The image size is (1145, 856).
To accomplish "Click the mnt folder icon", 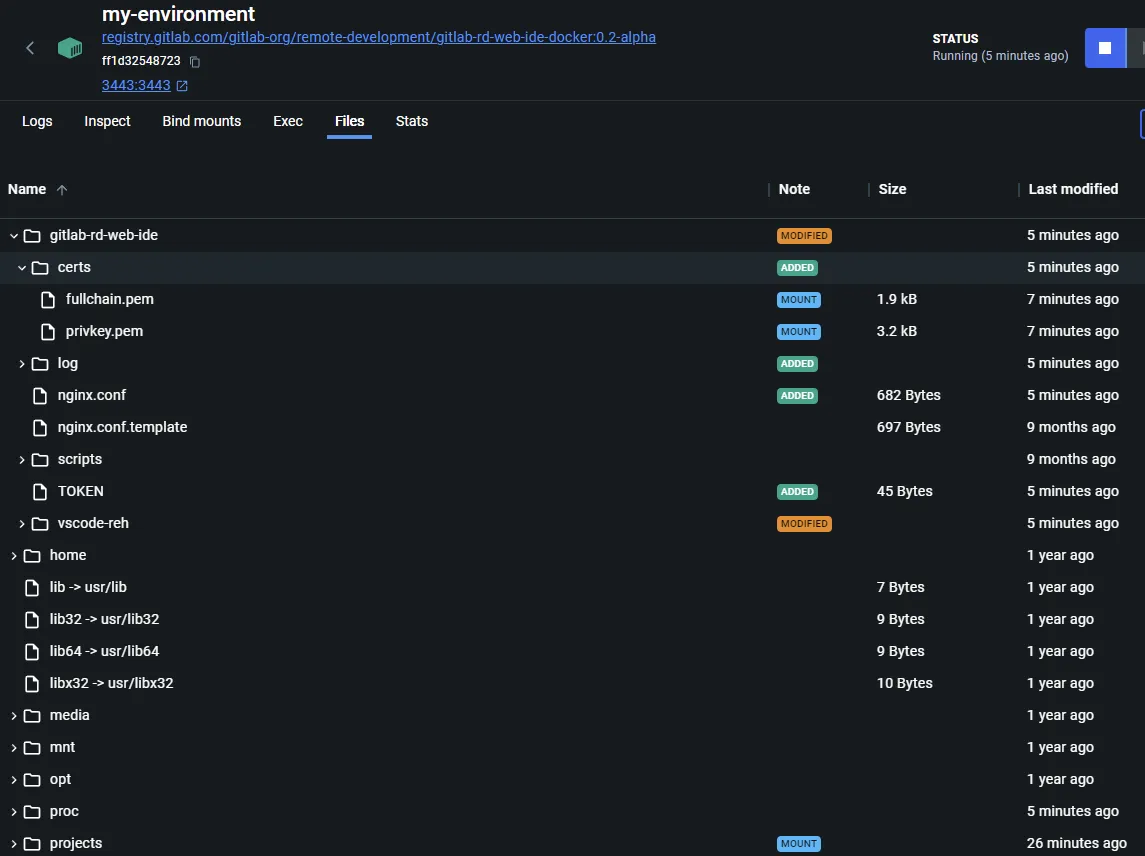I will point(32,748).
